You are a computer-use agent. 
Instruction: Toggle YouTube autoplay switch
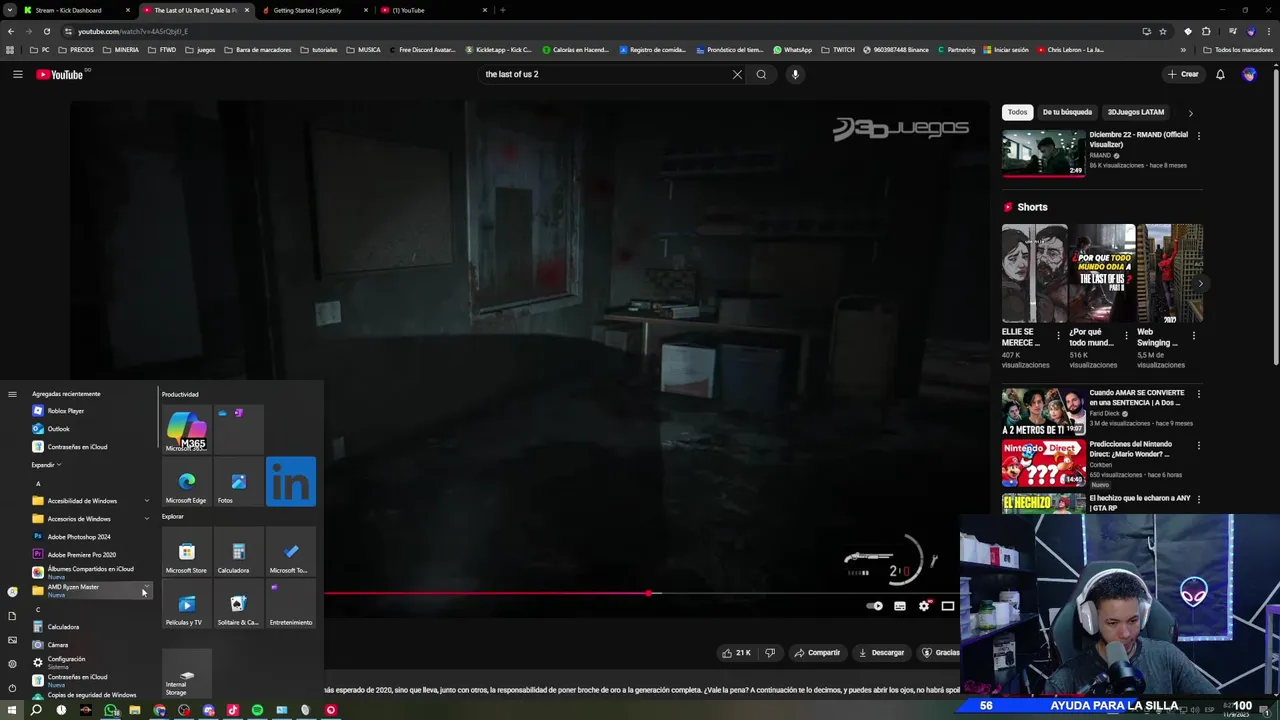coord(875,606)
